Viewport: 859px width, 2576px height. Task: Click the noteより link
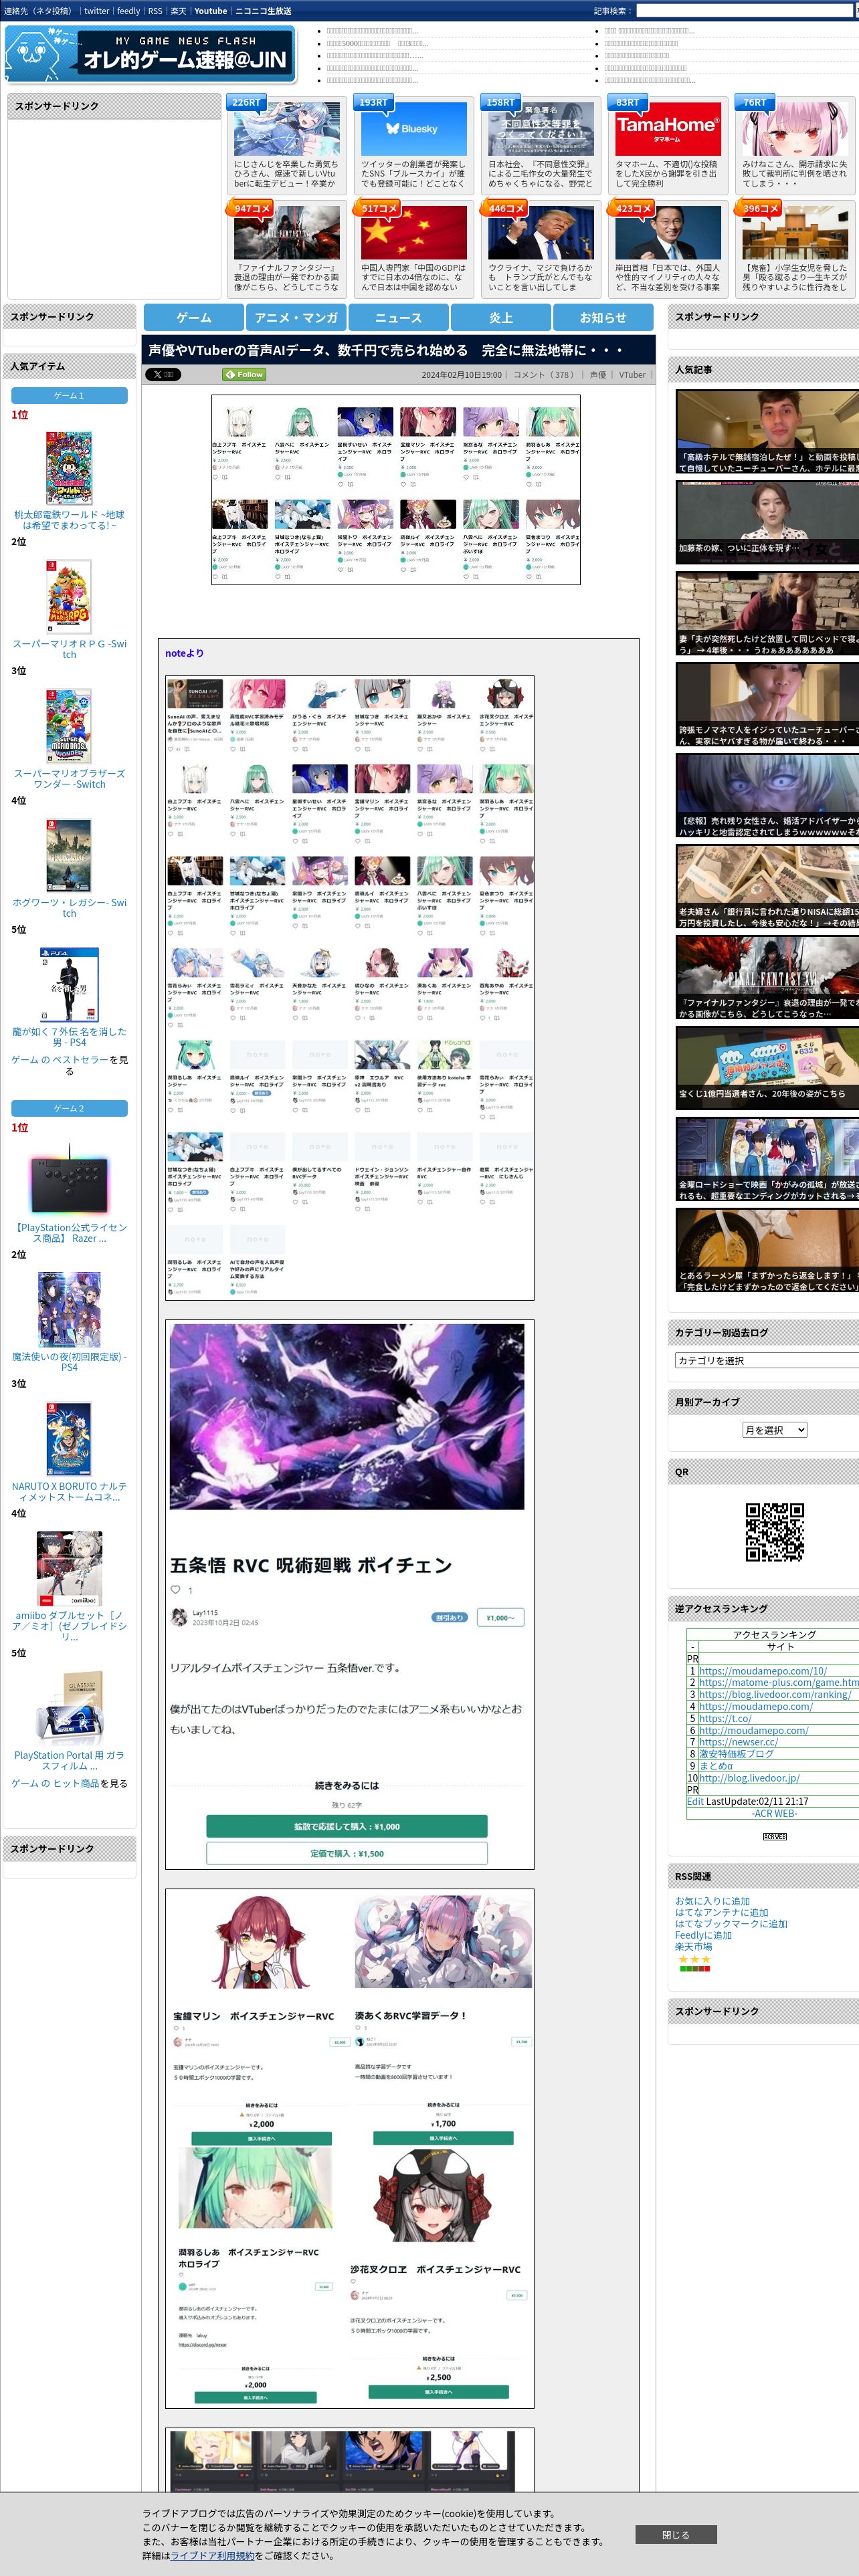pos(184,653)
